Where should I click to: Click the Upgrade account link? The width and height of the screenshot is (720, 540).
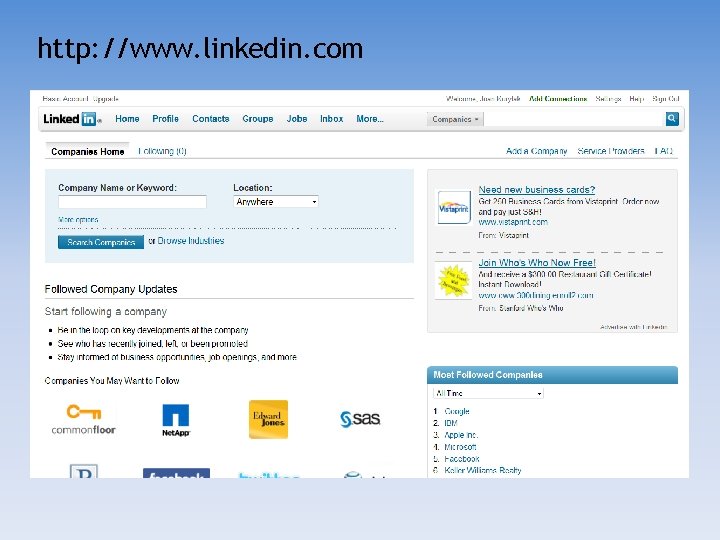pos(106,99)
